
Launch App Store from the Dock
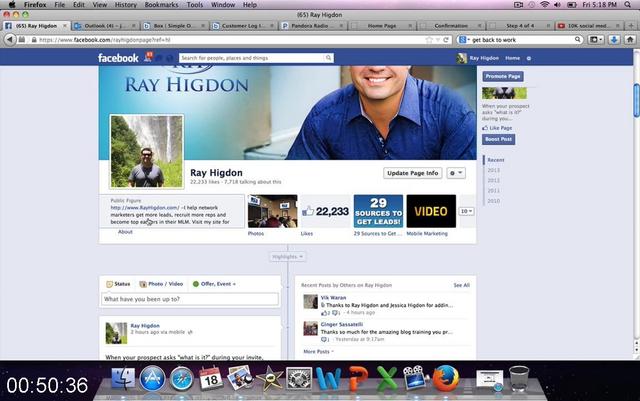(152, 378)
